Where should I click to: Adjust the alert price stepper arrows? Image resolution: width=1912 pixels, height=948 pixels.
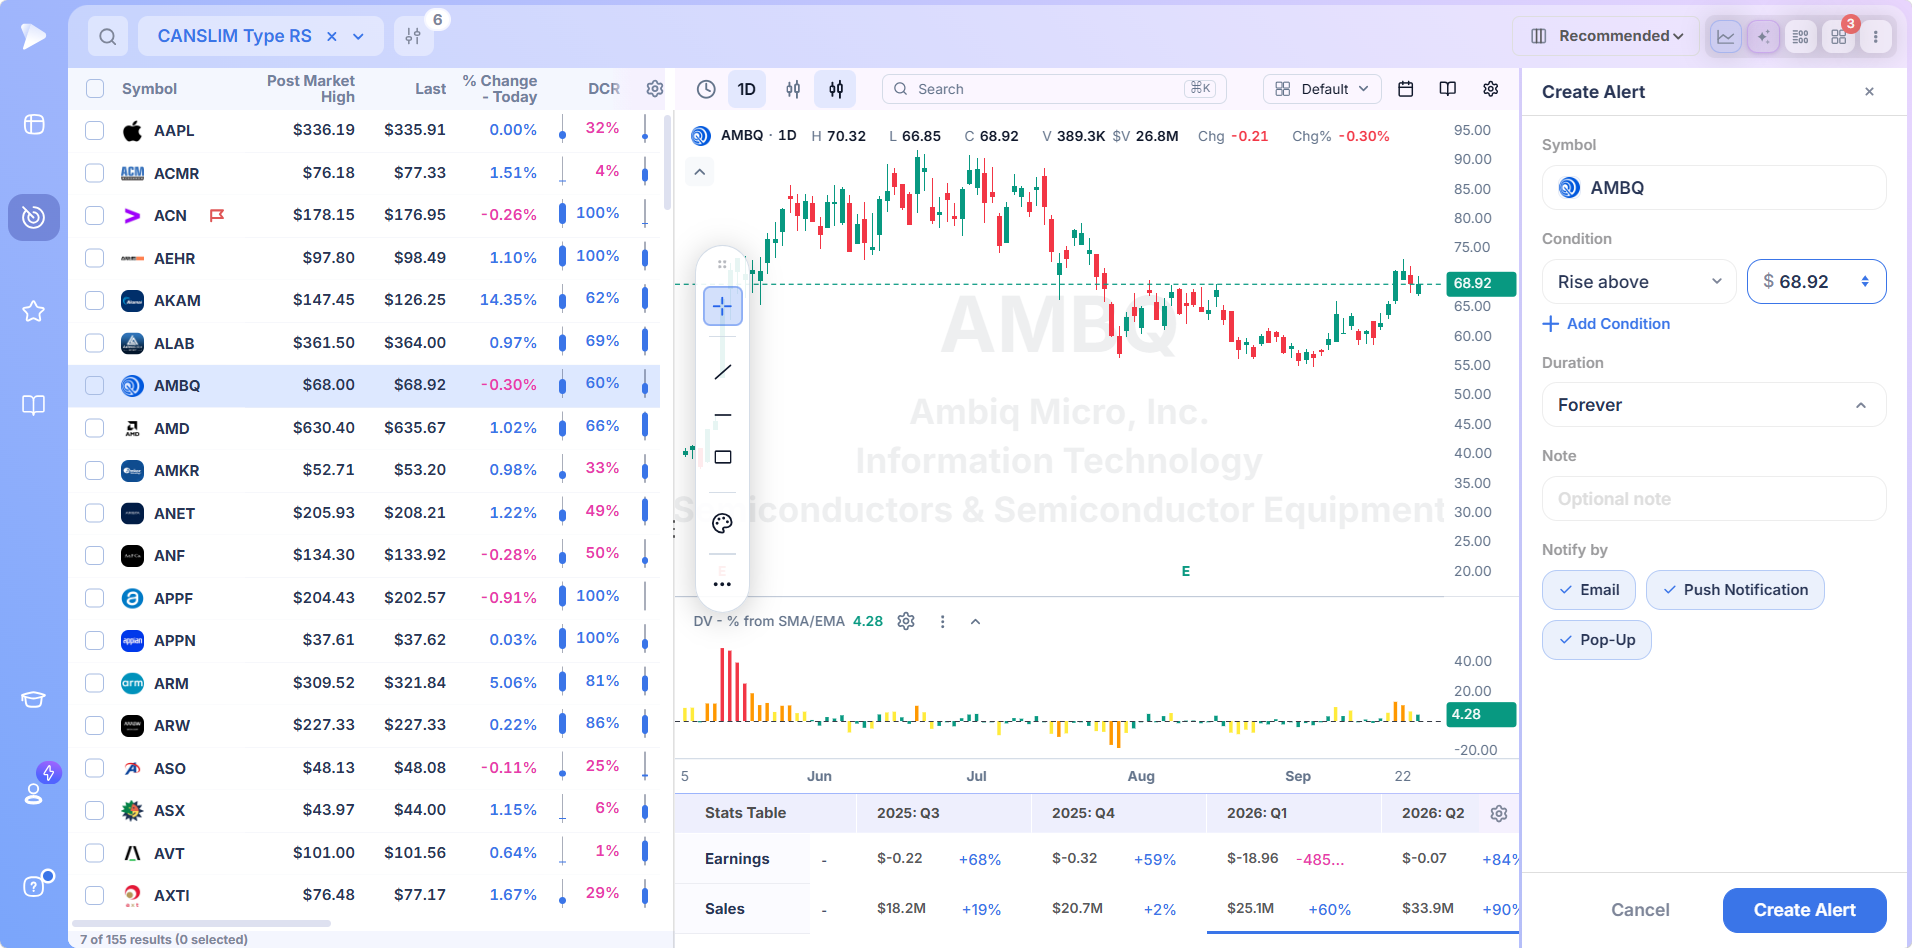pos(1865,282)
